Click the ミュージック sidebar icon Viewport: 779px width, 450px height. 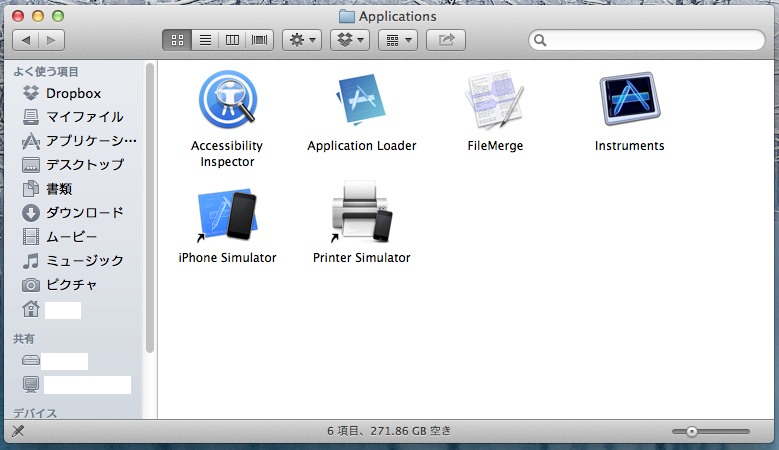point(31,260)
